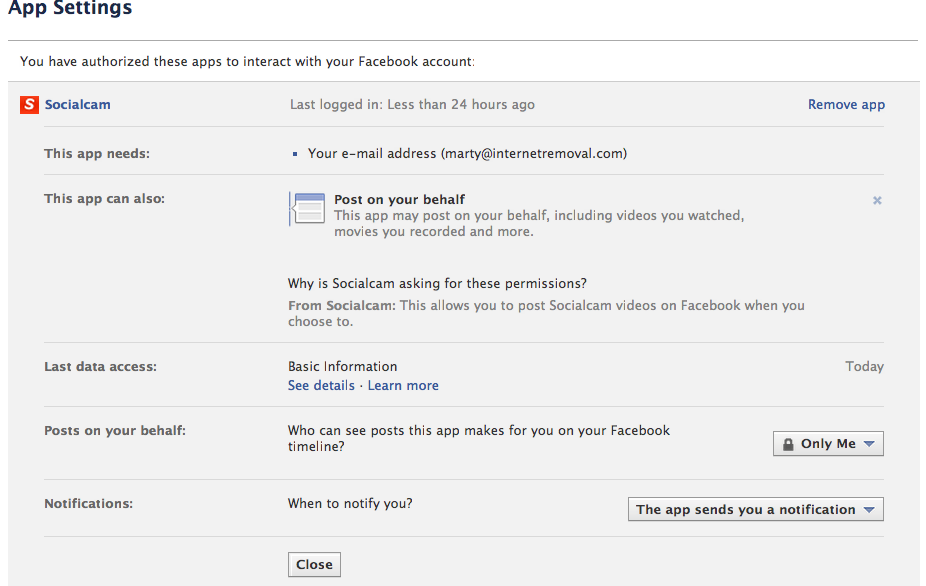Click the Post on your behalf timeline icon
926x586 pixels.
[x=307, y=209]
